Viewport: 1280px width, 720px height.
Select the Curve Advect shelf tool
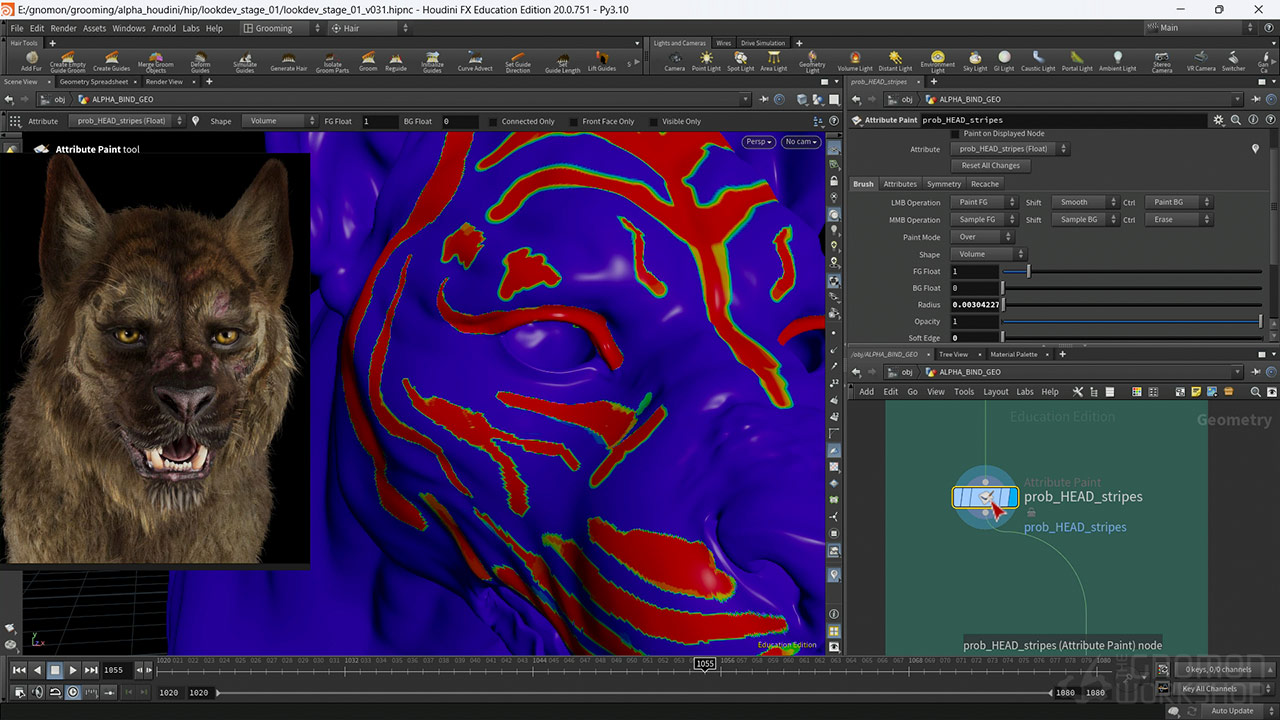(x=477, y=58)
